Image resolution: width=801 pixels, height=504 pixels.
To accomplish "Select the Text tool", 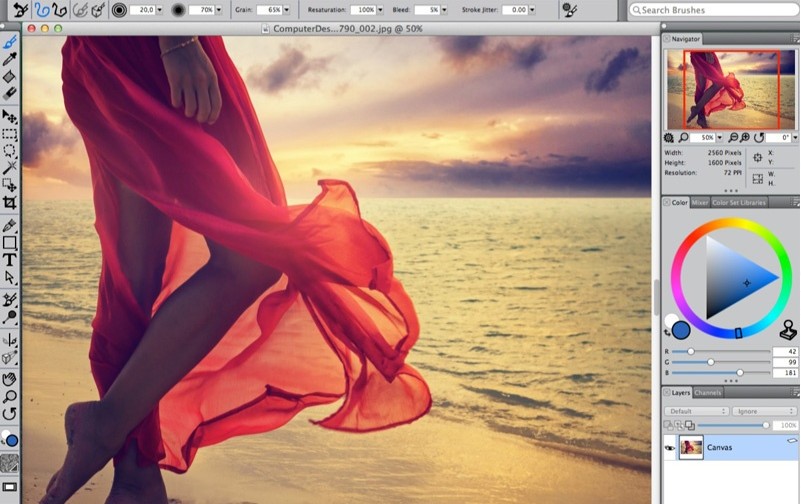I will tap(10, 260).
